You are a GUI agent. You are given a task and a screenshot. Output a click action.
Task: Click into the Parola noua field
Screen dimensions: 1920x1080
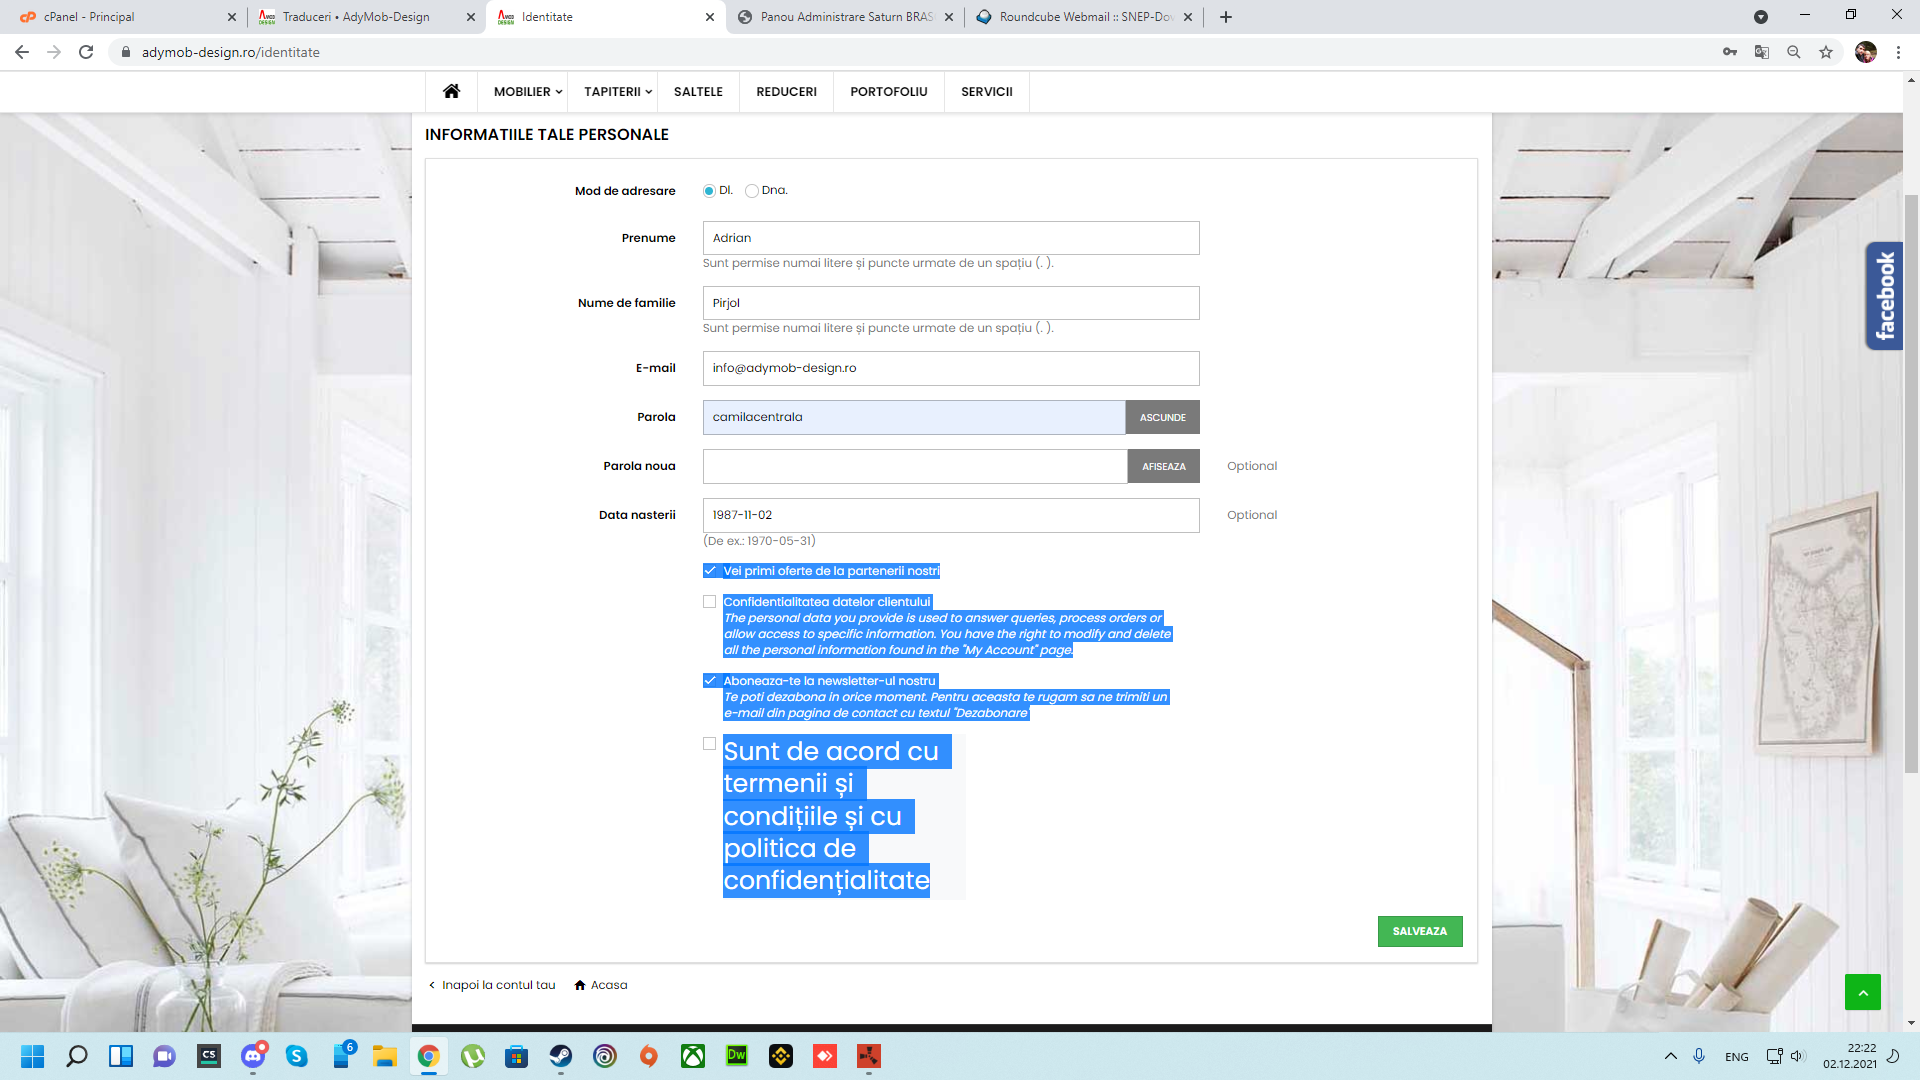coord(914,466)
